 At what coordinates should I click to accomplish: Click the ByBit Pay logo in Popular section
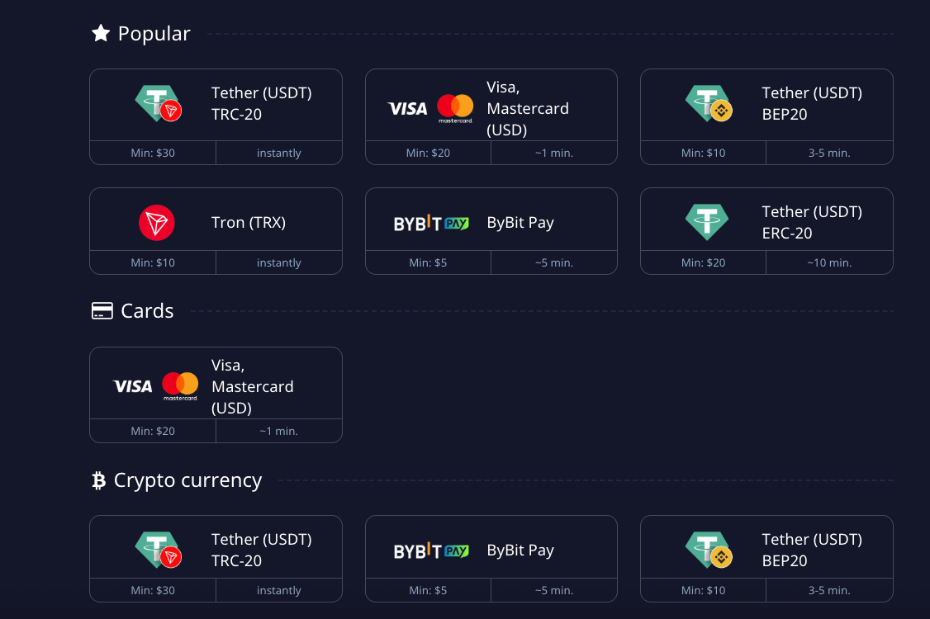(431, 222)
